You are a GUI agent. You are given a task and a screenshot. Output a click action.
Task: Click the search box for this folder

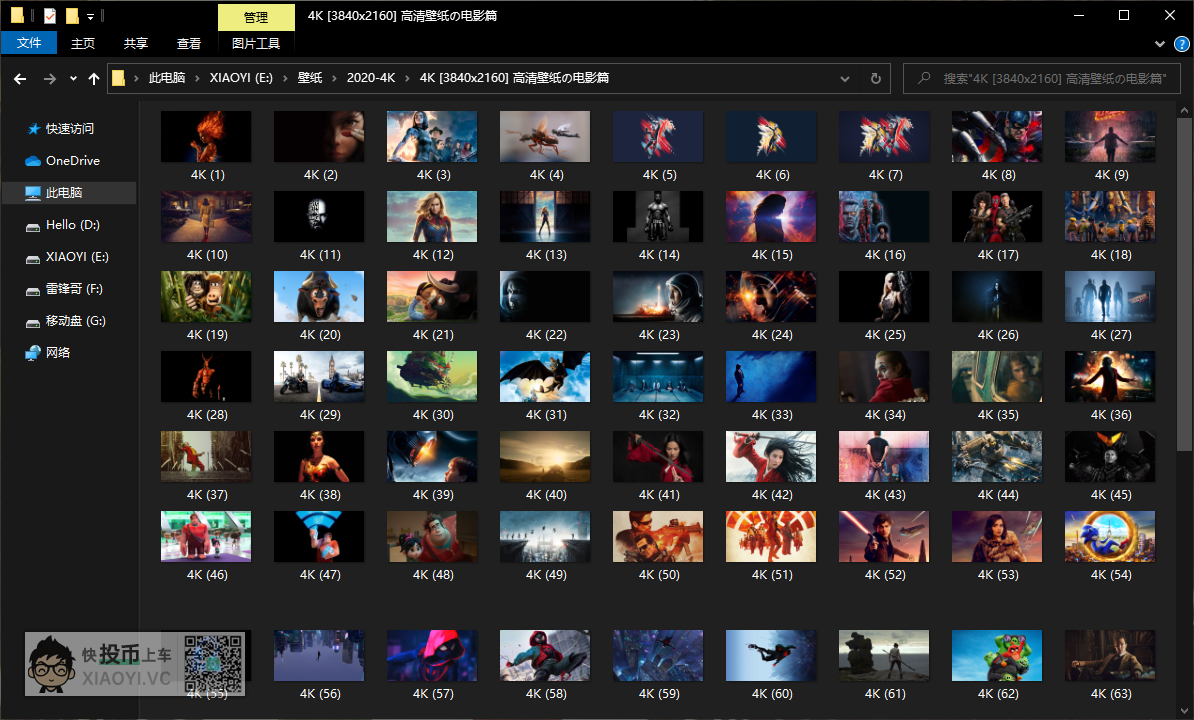1042,78
